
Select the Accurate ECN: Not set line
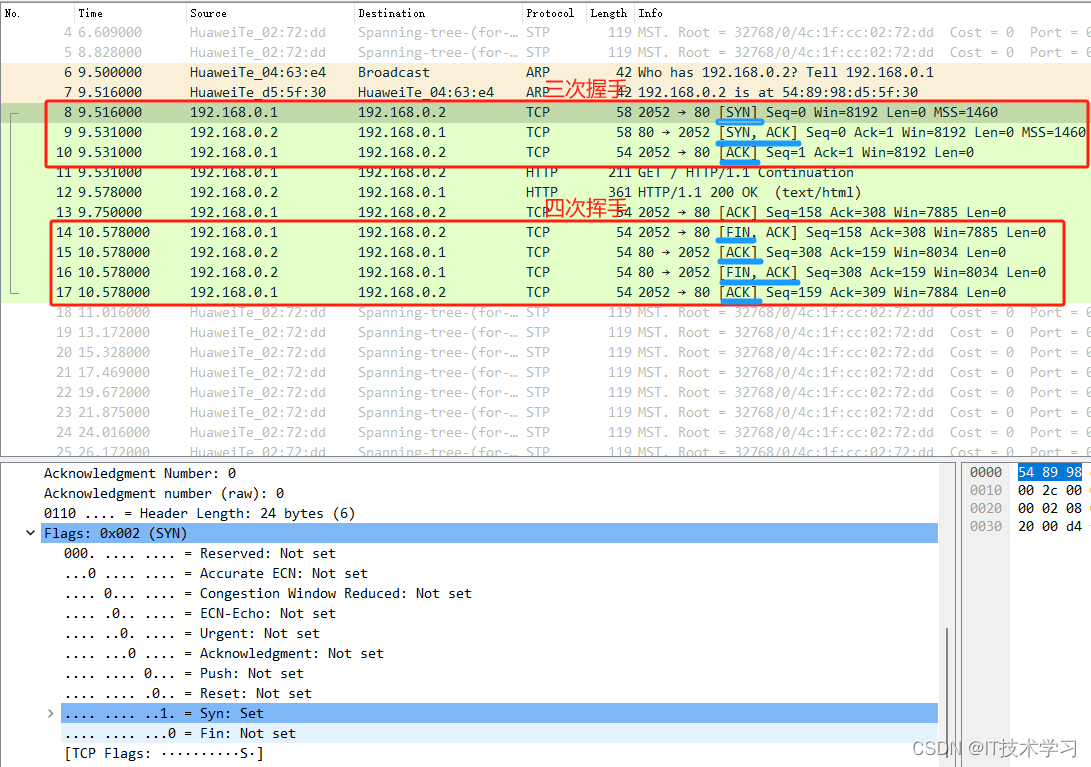[216, 574]
